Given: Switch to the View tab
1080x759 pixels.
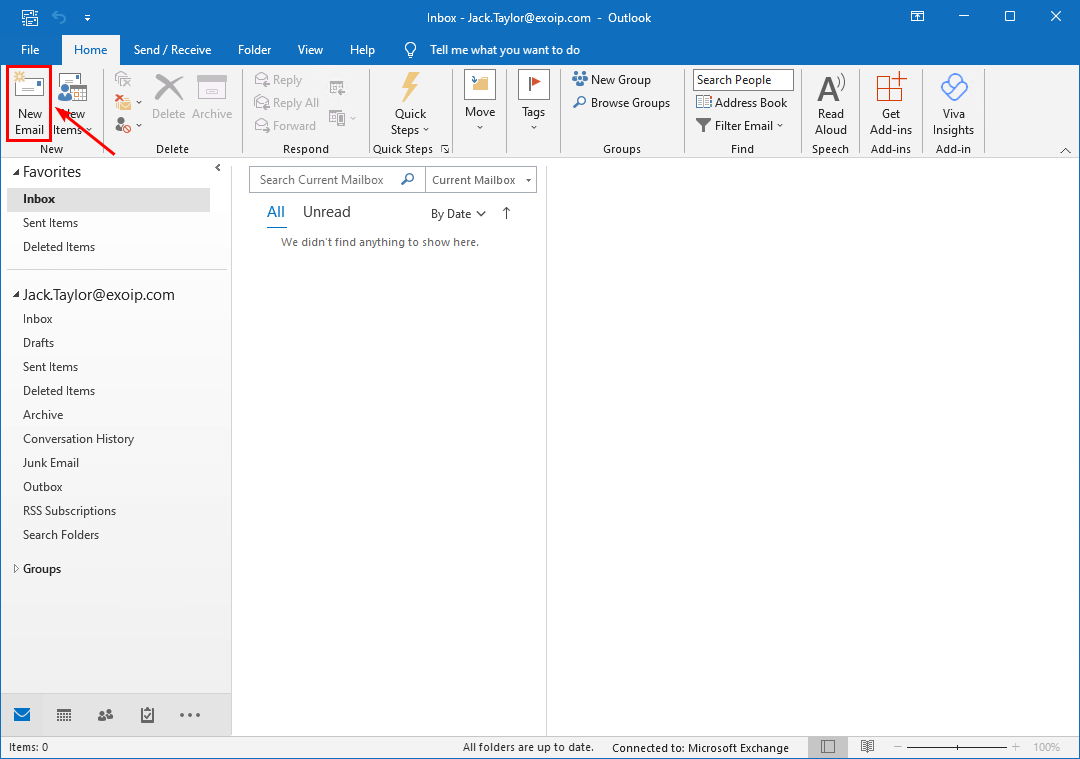Looking at the screenshot, I should (x=310, y=50).
